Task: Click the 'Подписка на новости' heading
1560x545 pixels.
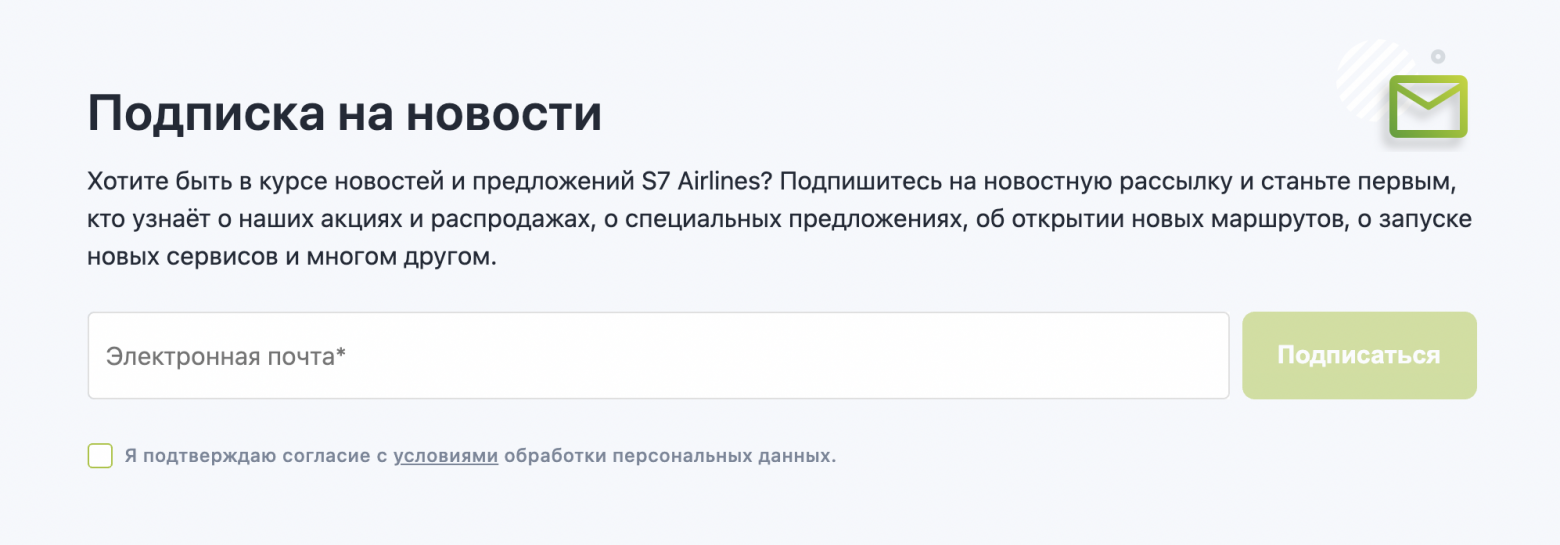Action: pos(345,114)
